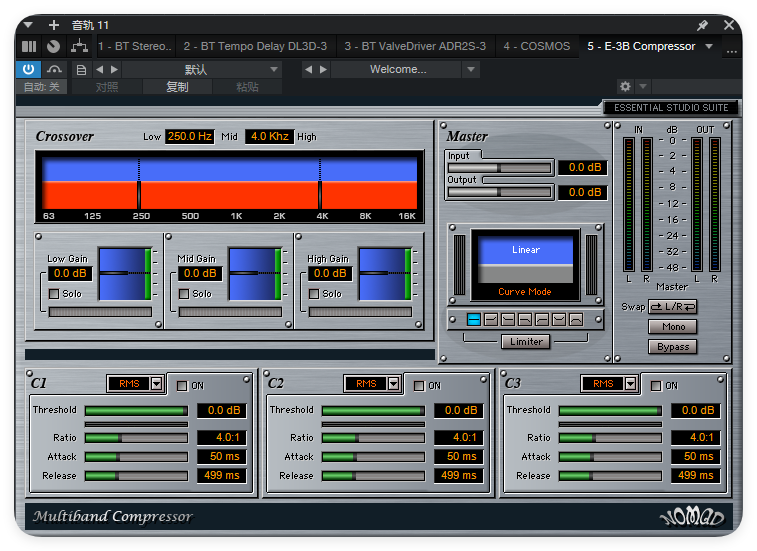Enable the Mono button
Image resolution: width=757 pixels, height=551 pixels.
point(673,327)
